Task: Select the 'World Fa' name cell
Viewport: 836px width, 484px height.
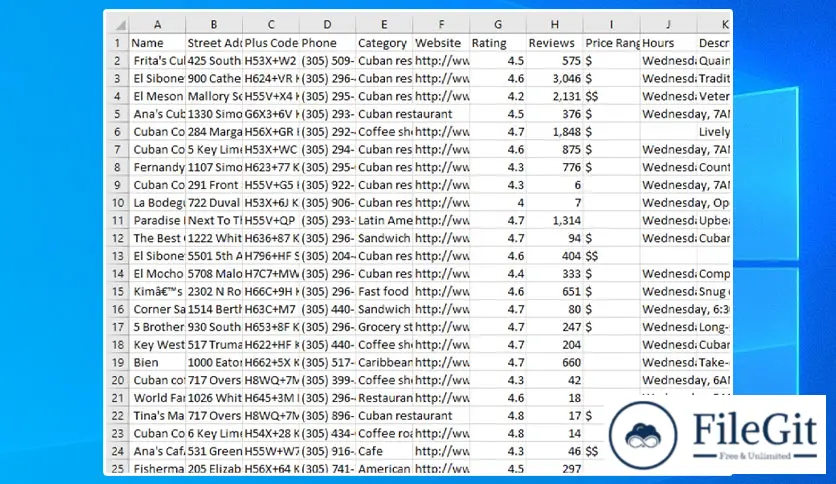Action: [x=157, y=398]
